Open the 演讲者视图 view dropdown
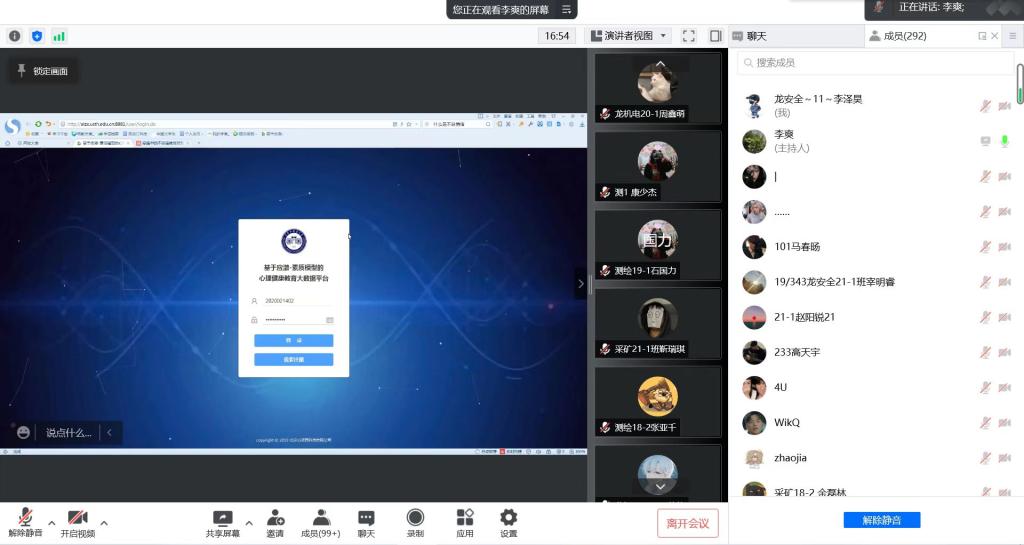 coord(628,36)
